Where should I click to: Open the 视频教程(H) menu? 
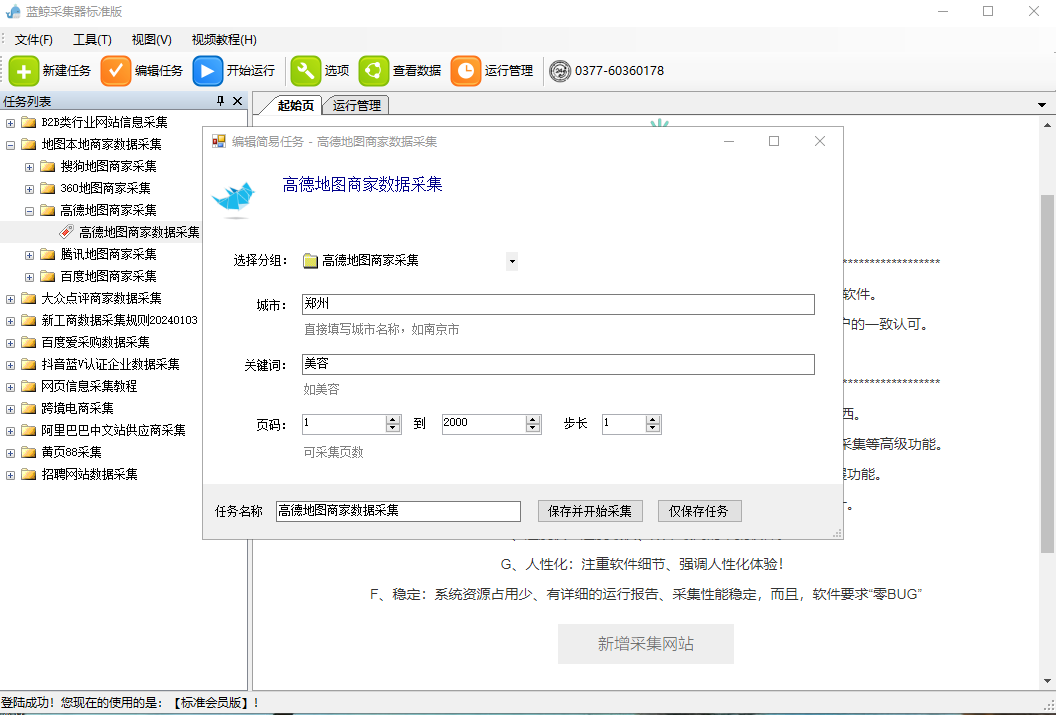pyautogui.click(x=224, y=40)
